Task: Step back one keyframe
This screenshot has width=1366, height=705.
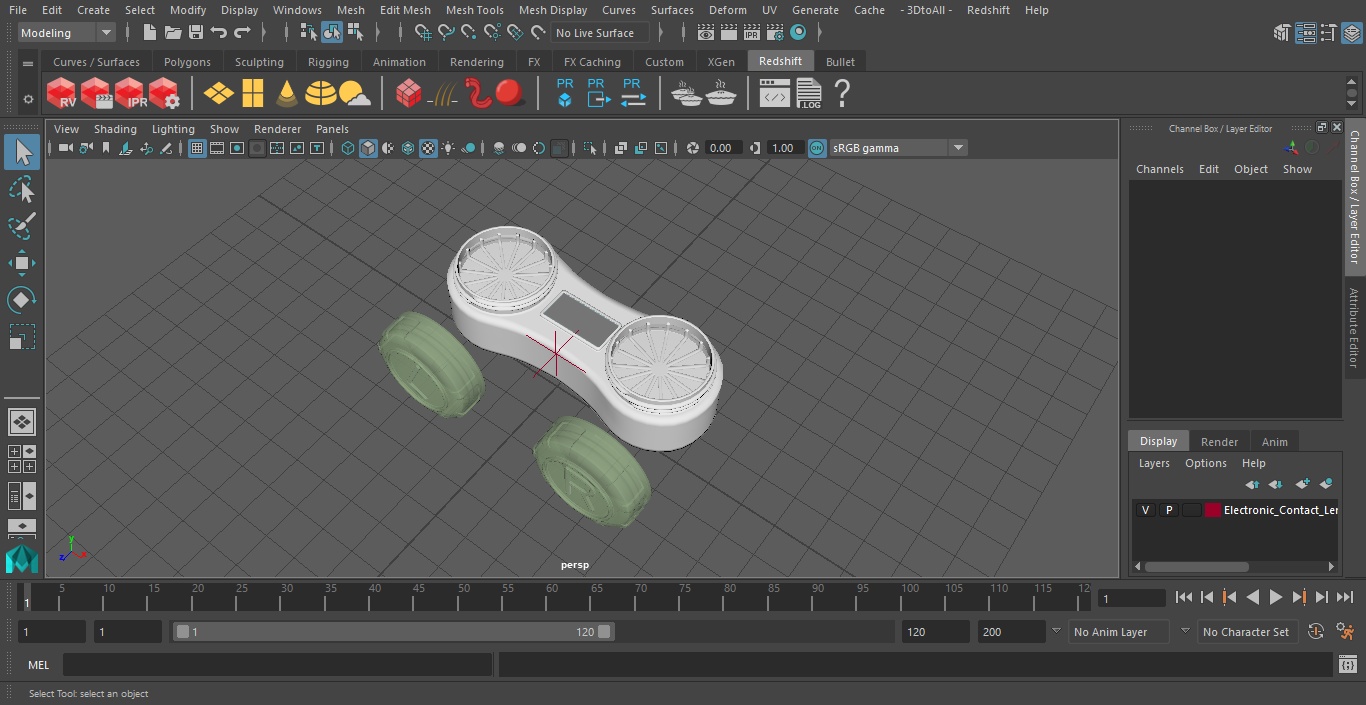Action: (x=1230, y=597)
